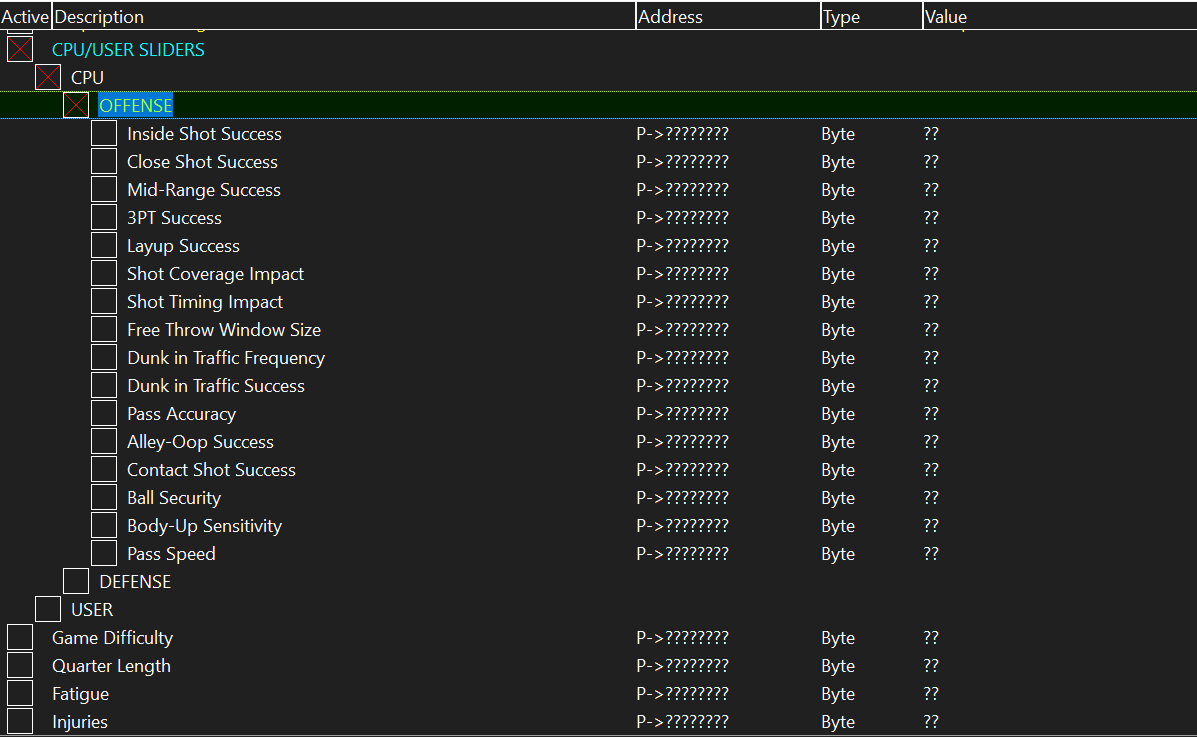1197x738 pixels.
Task: Click the Byte type of 3PT Success
Action: [x=838, y=218]
